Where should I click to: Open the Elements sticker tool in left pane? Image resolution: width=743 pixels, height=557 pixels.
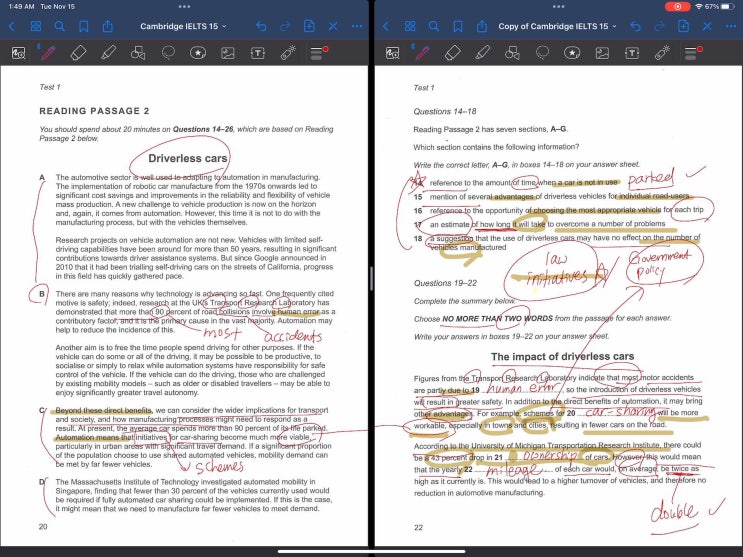click(x=198, y=52)
